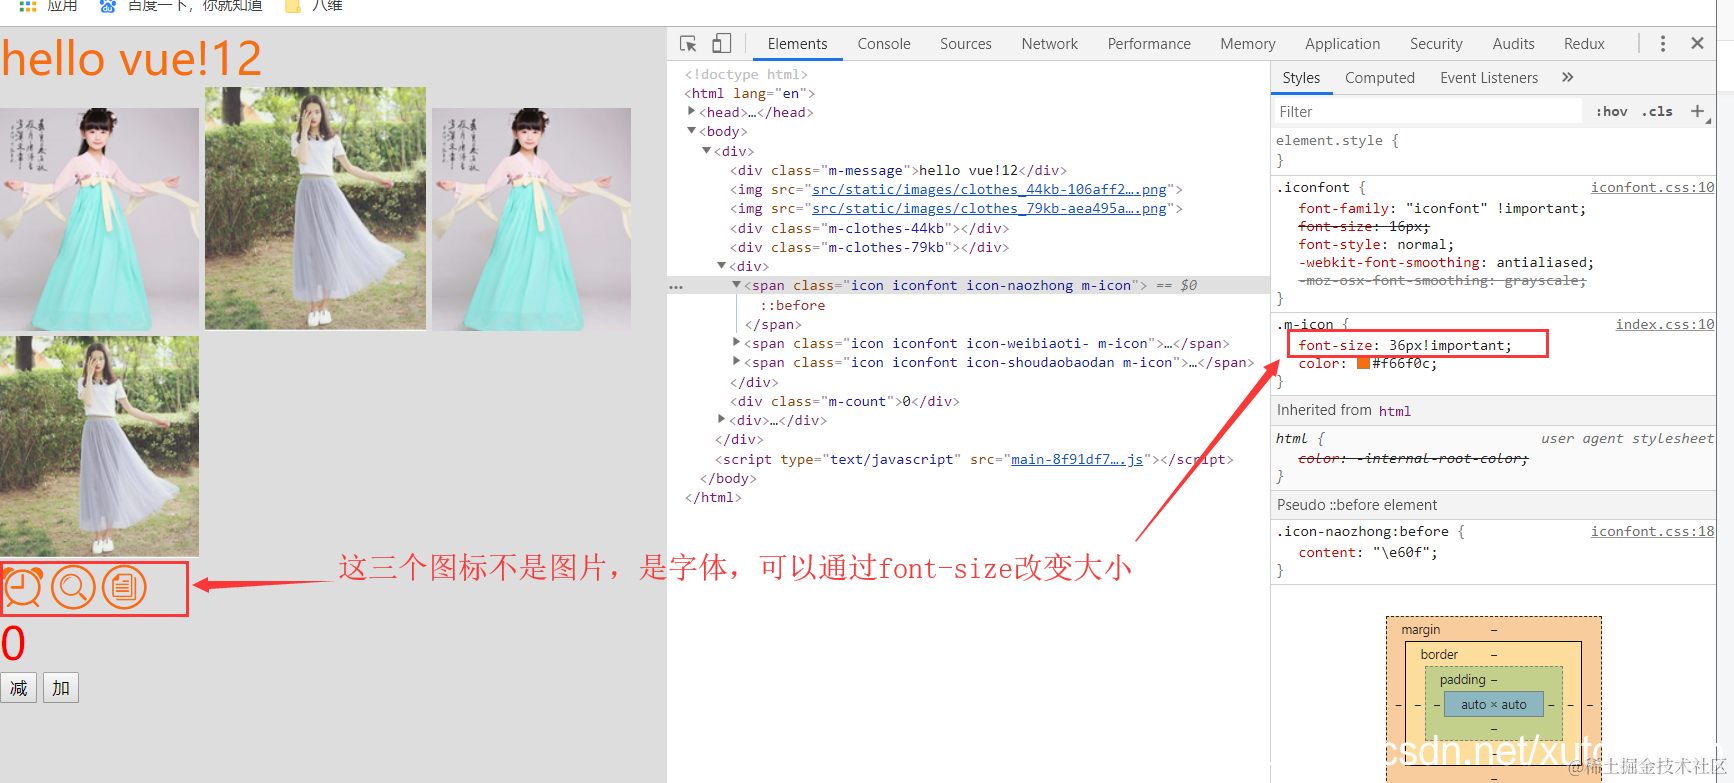
Task: Collapse the first div under body
Action: (706, 151)
